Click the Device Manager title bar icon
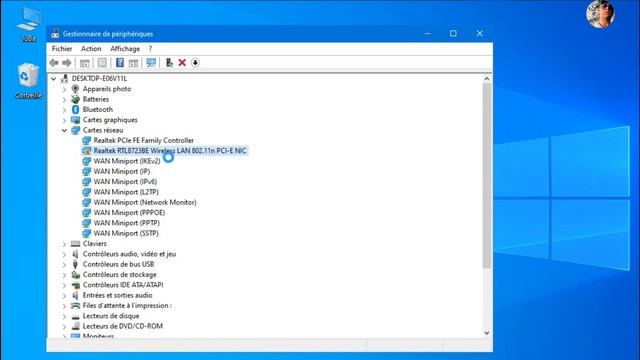Viewport: 640px width, 360px height. pyautogui.click(x=55, y=34)
